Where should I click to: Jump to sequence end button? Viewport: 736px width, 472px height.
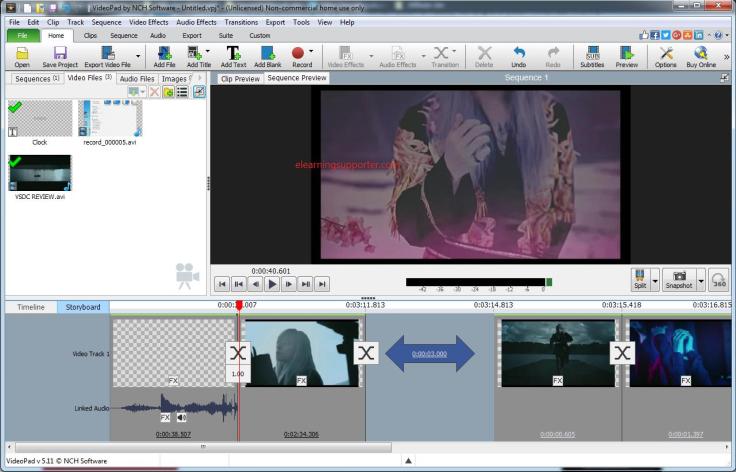(322, 284)
